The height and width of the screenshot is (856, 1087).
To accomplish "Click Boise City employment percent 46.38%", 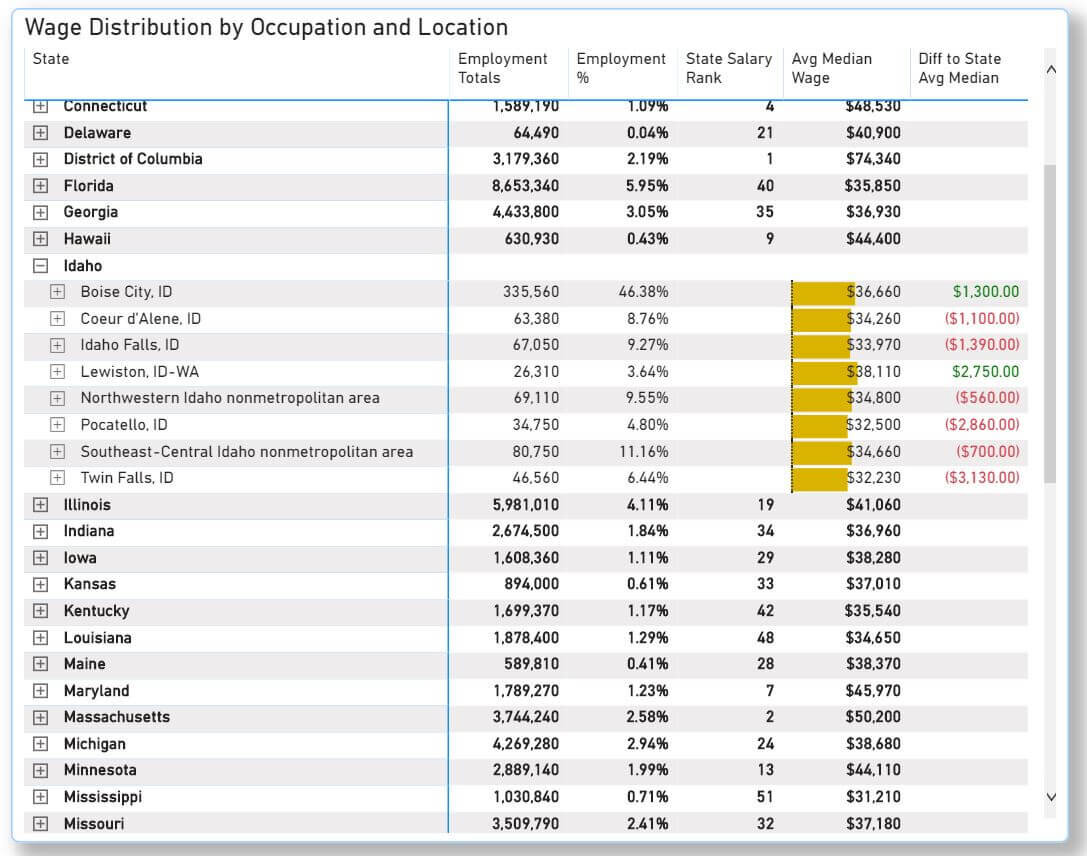I will tap(643, 292).
